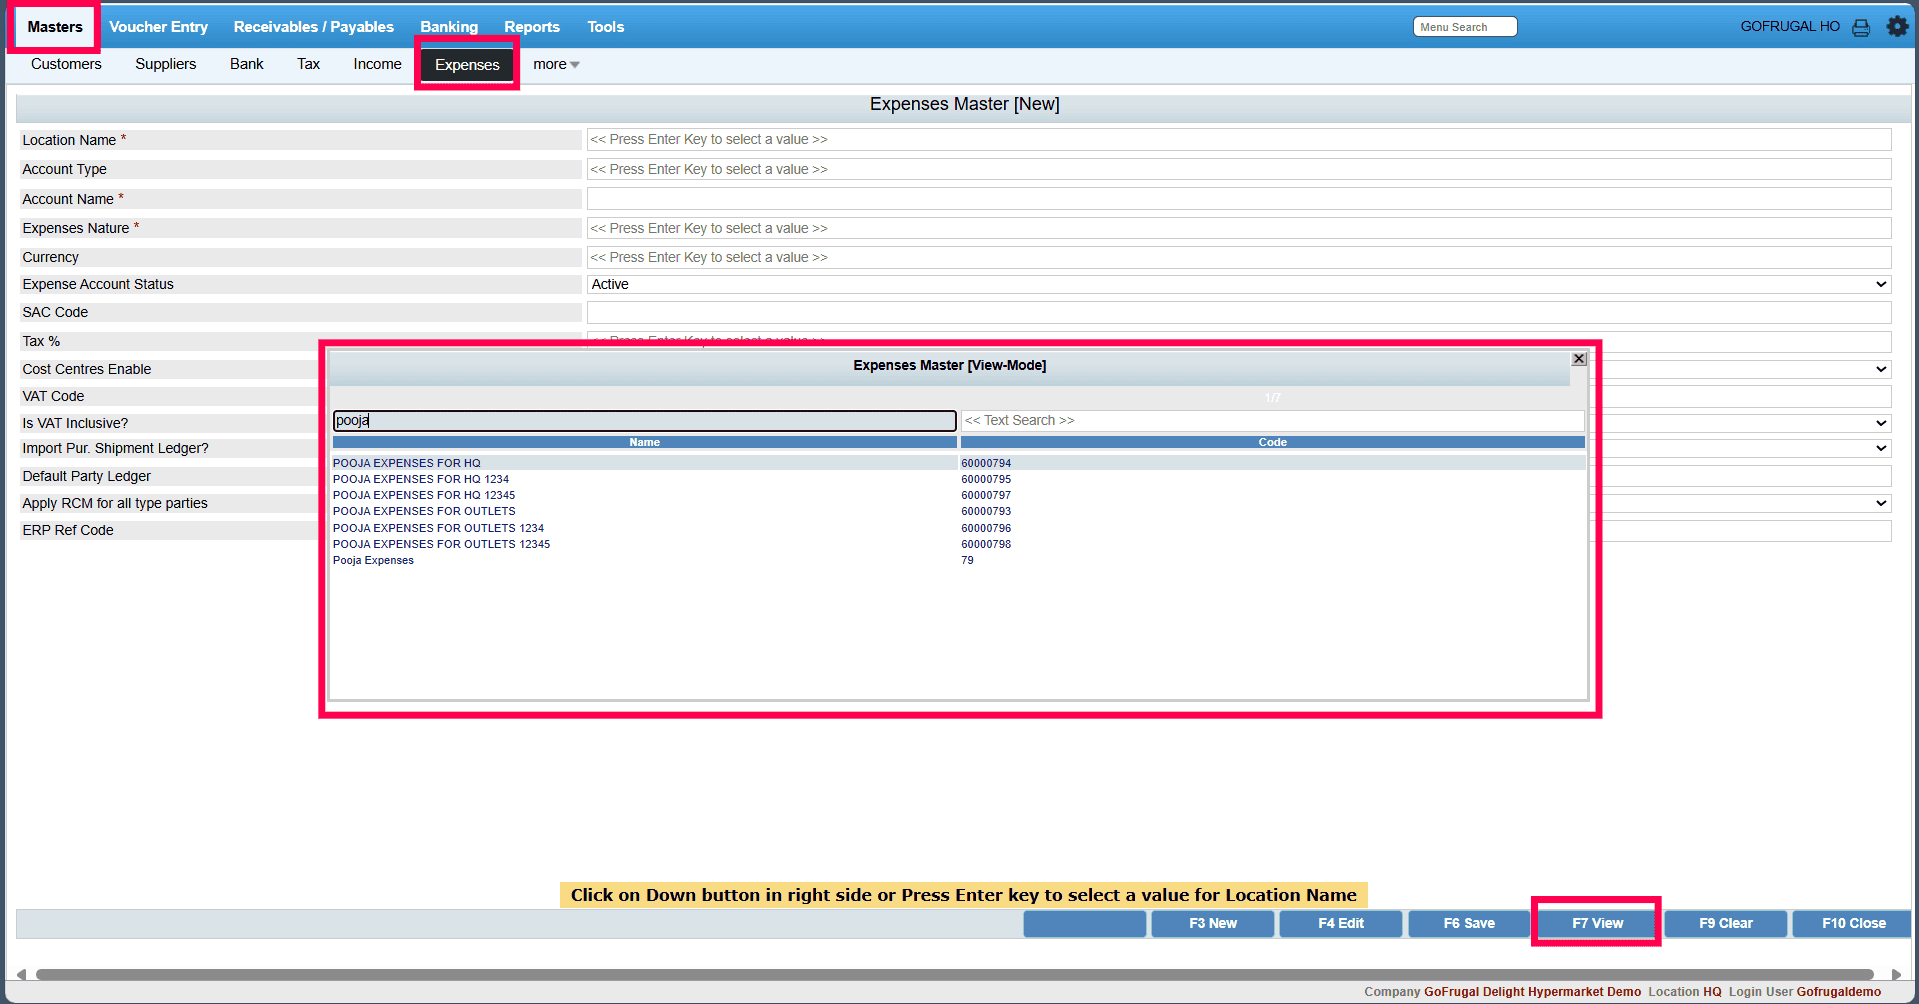The height and width of the screenshot is (1004, 1919).
Task: Open the Reports menu
Action: click(x=532, y=27)
